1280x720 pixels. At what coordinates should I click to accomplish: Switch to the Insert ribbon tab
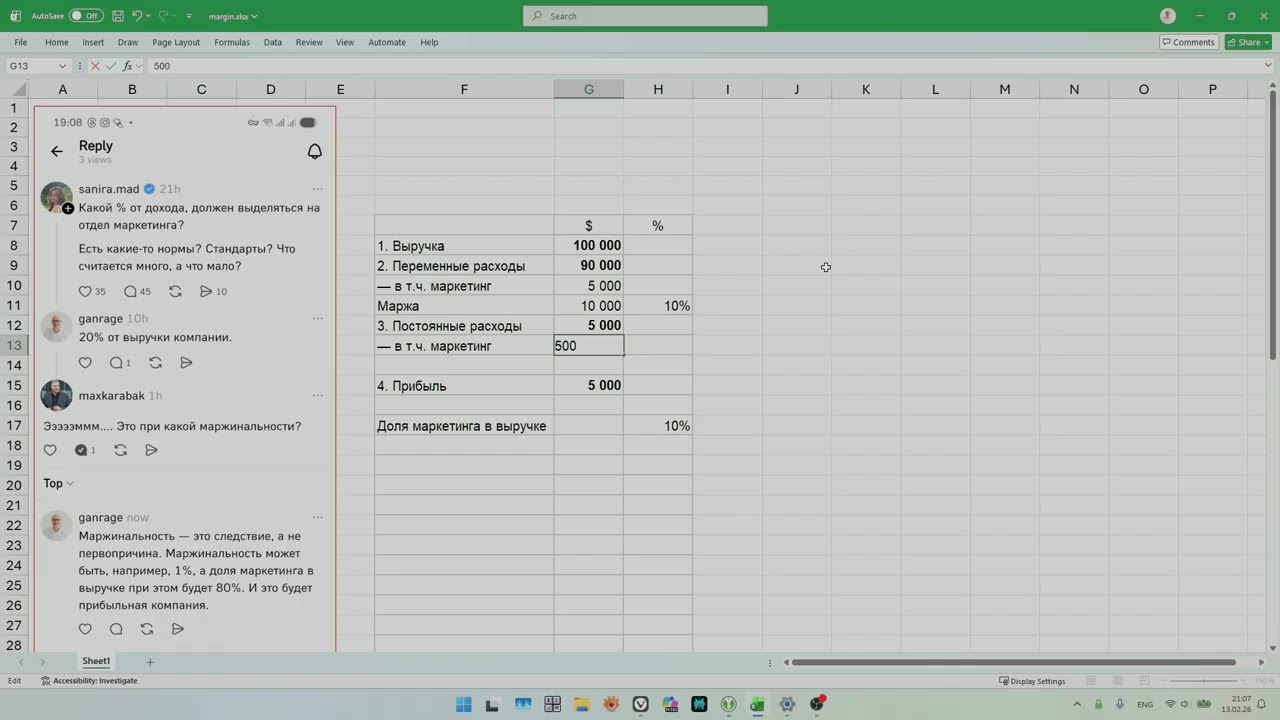tap(93, 42)
